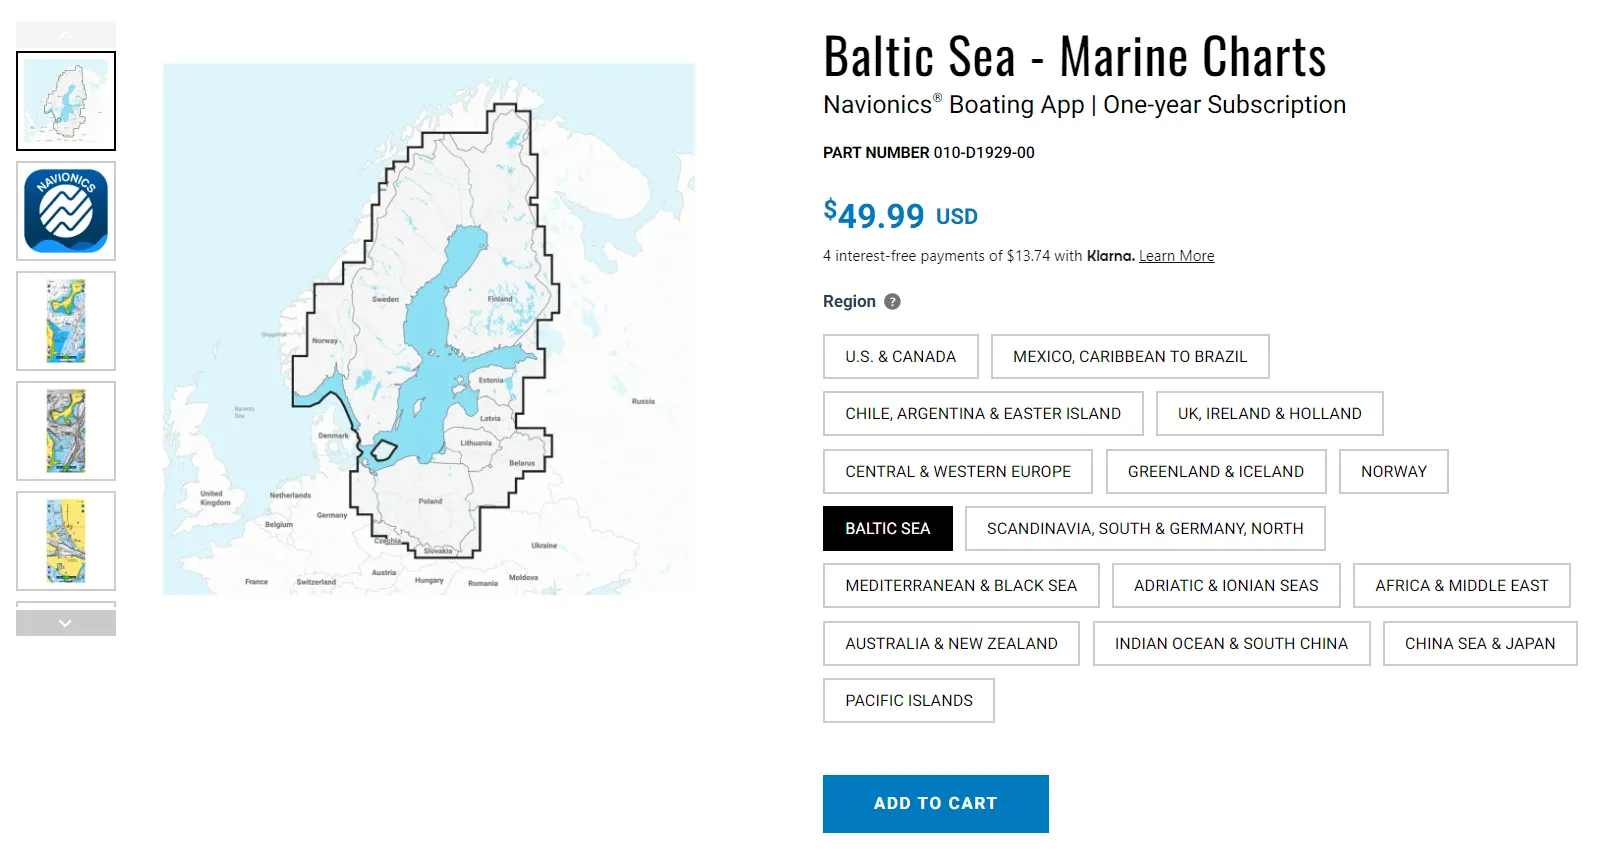Select the Baltic Sea region option
1602x857 pixels.
click(x=887, y=529)
